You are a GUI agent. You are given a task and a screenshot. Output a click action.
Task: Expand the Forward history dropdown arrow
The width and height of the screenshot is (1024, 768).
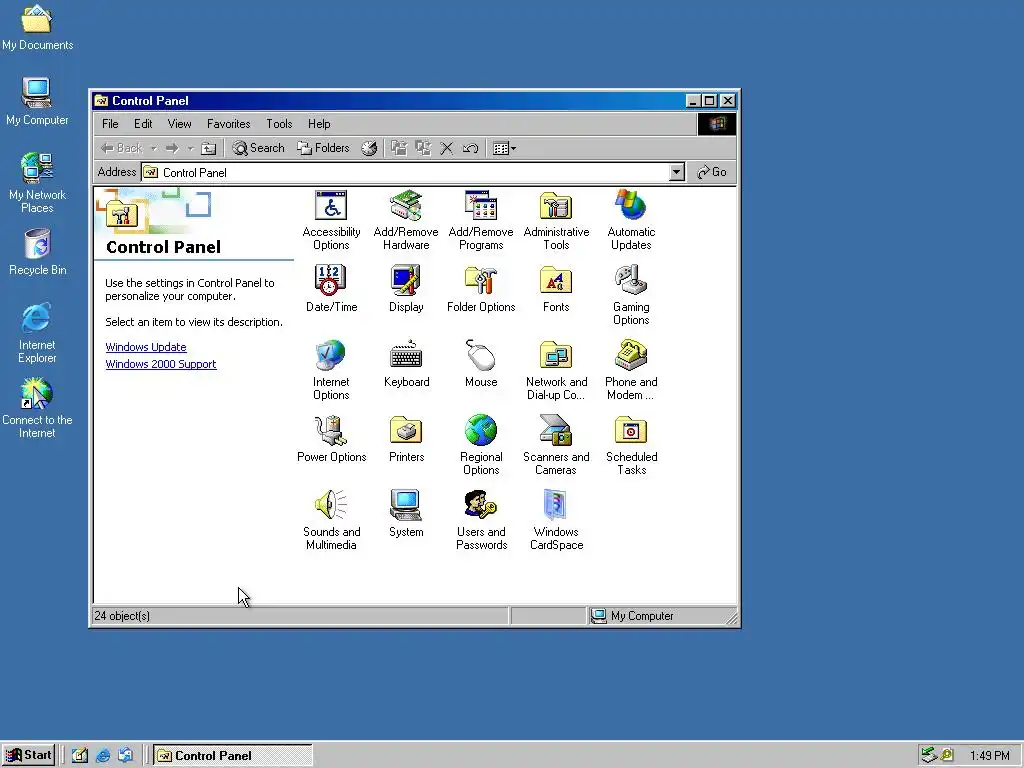coord(191,148)
